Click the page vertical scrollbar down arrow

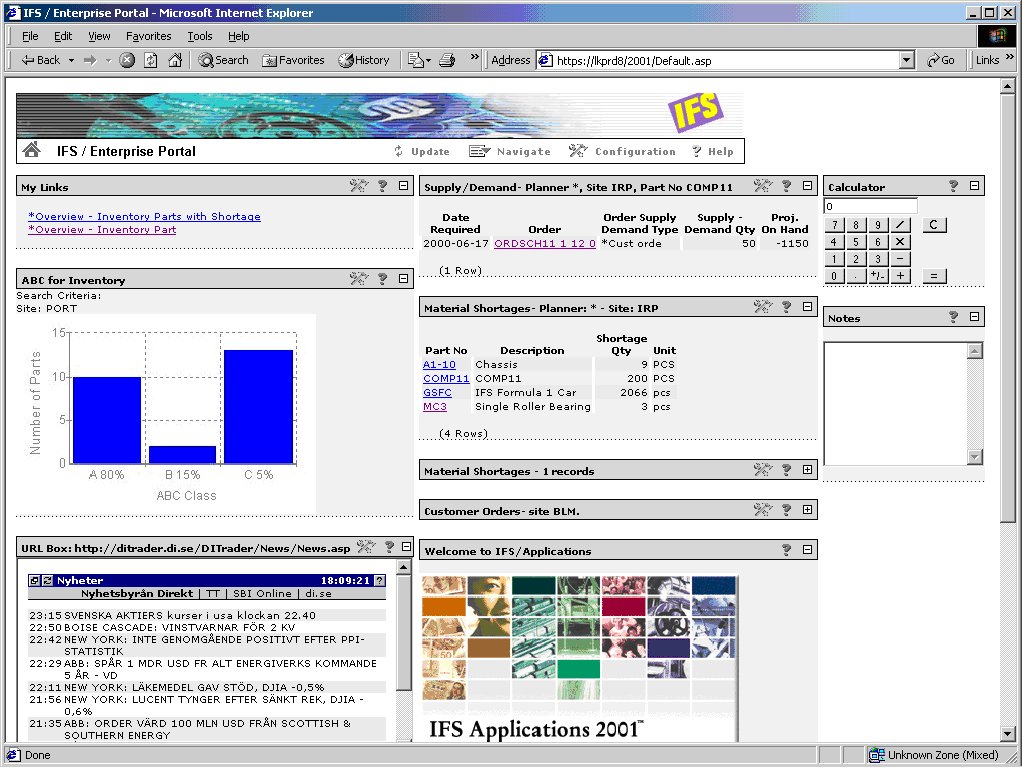coord(1007,734)
